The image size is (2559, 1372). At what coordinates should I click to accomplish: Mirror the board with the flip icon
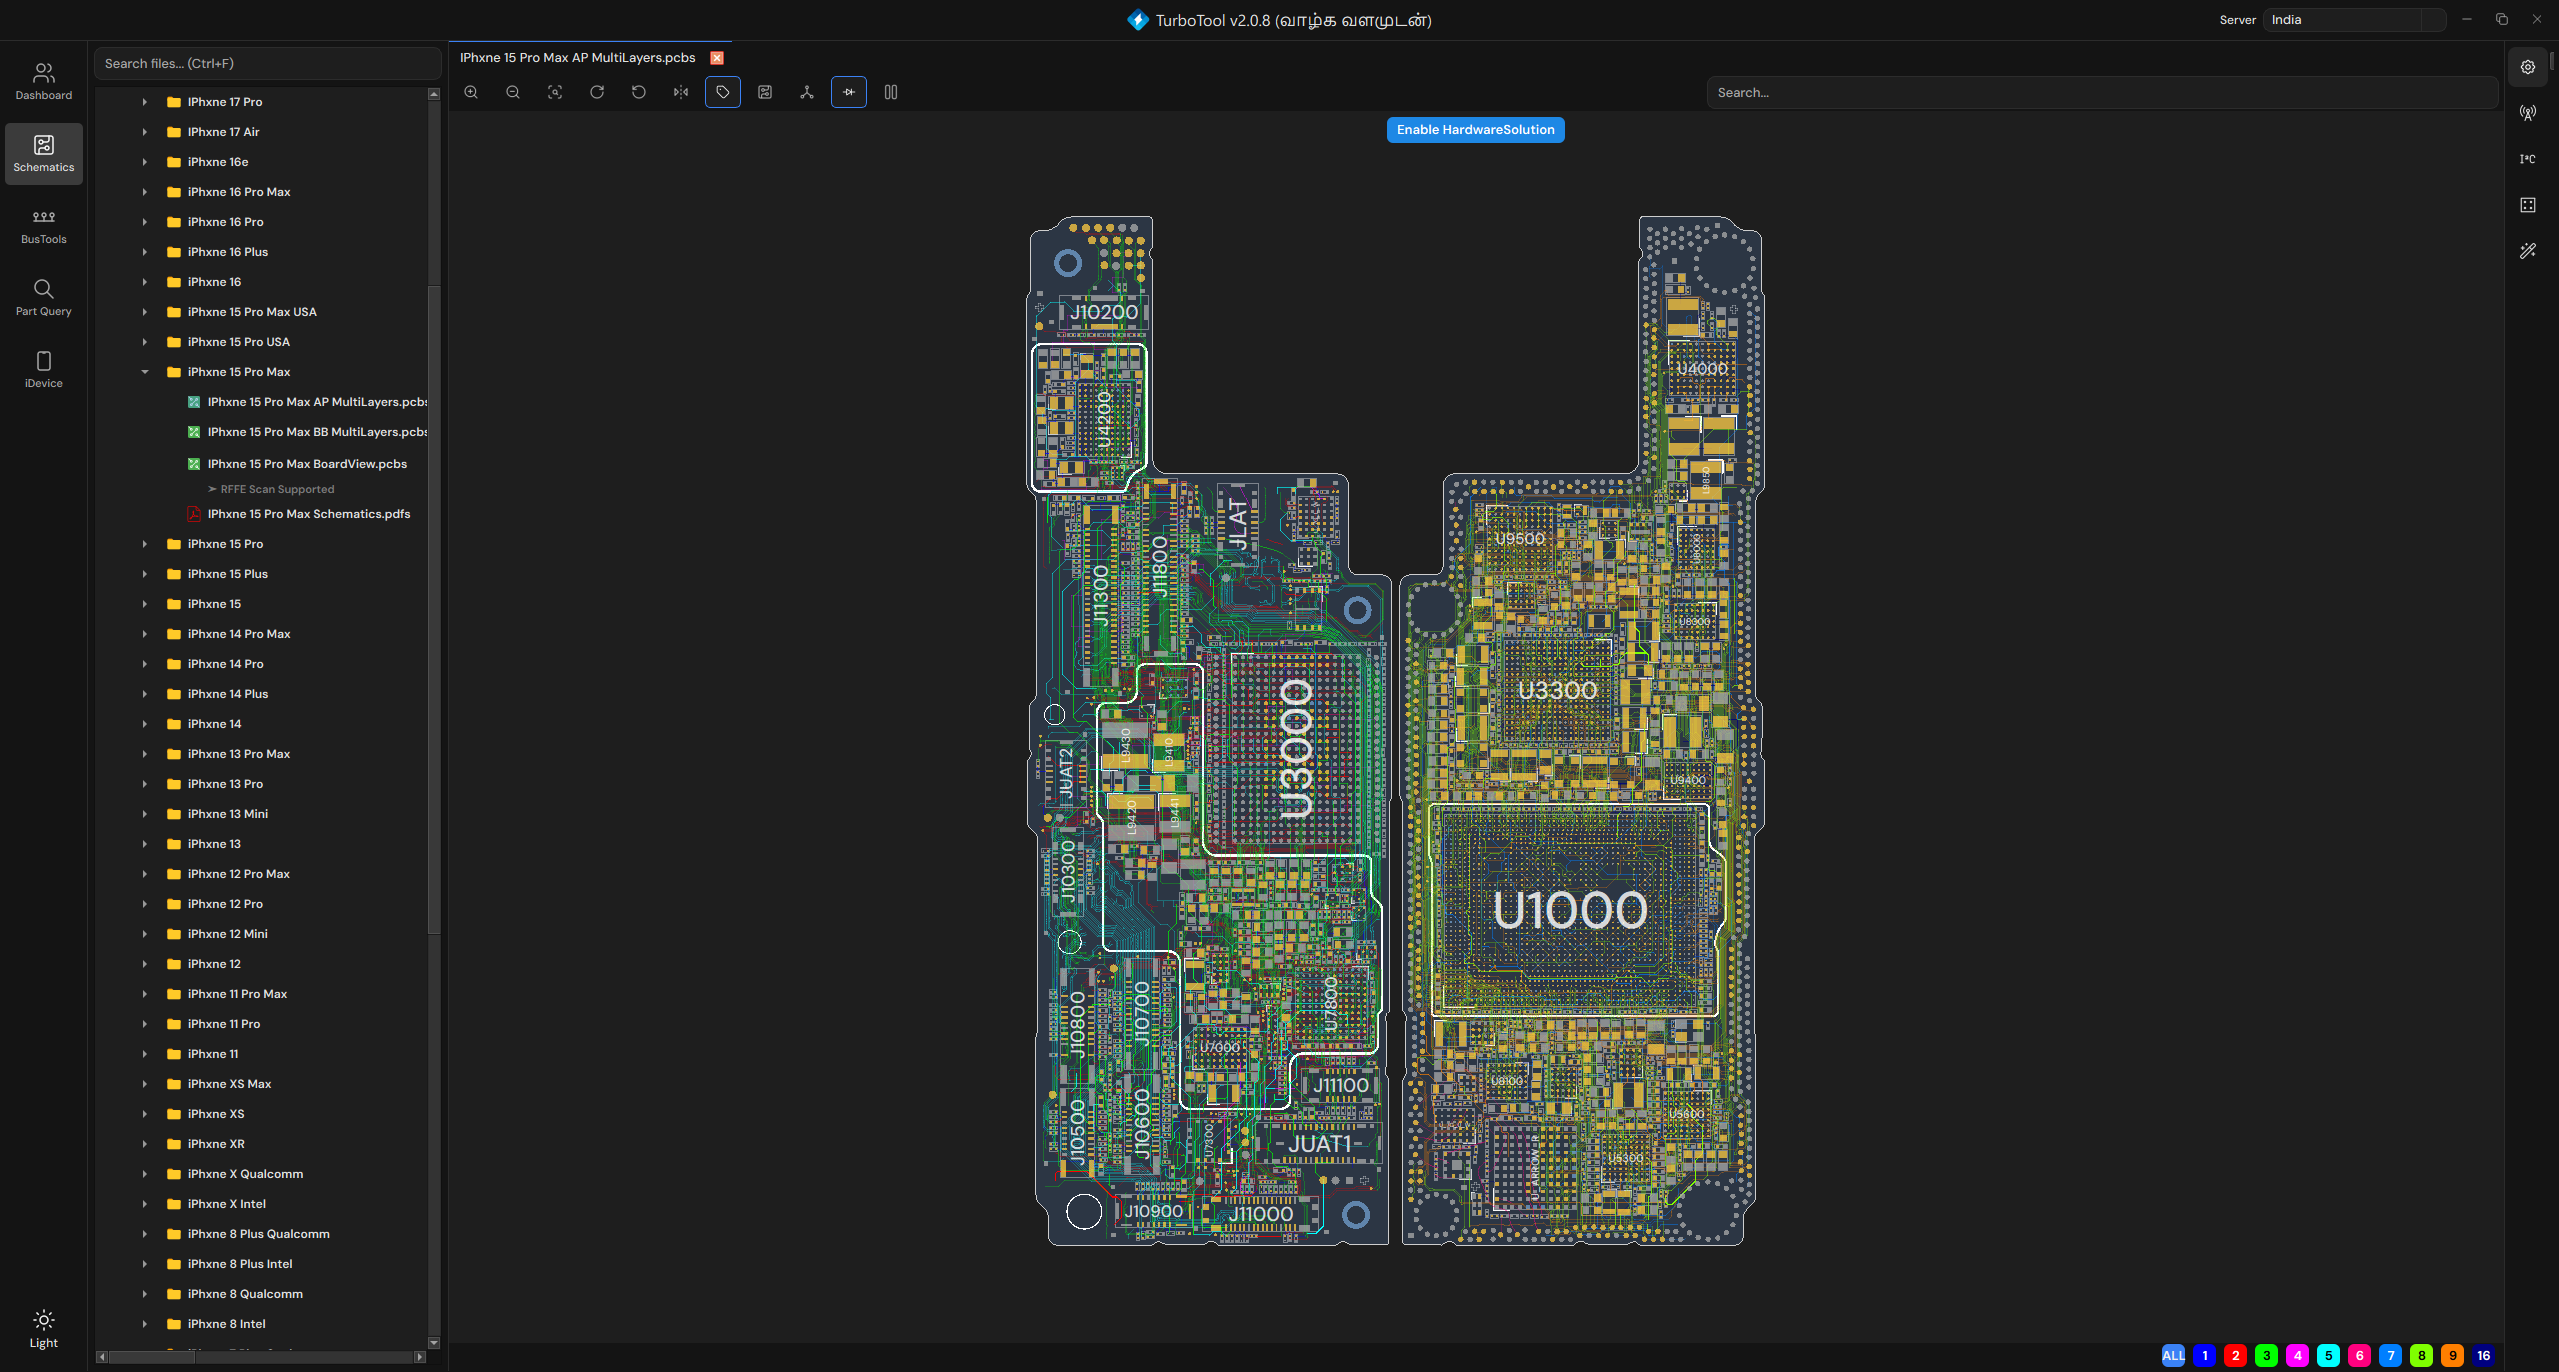click(681, 92)
